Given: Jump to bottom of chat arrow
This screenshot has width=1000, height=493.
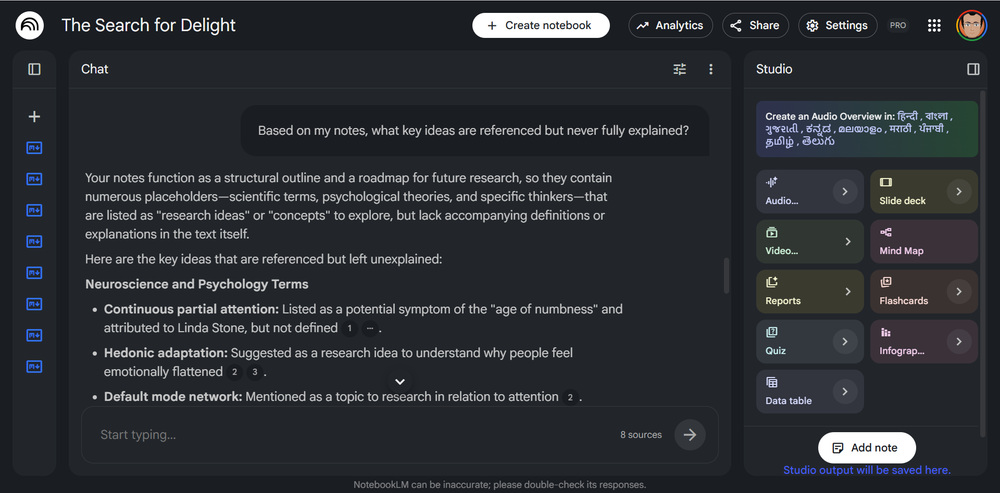Looking at the screenshot, I should point(400,381).
